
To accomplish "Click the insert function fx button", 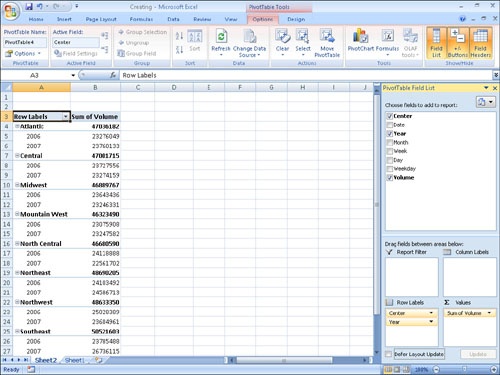I will pyautogui.click(x=113, y=75).
